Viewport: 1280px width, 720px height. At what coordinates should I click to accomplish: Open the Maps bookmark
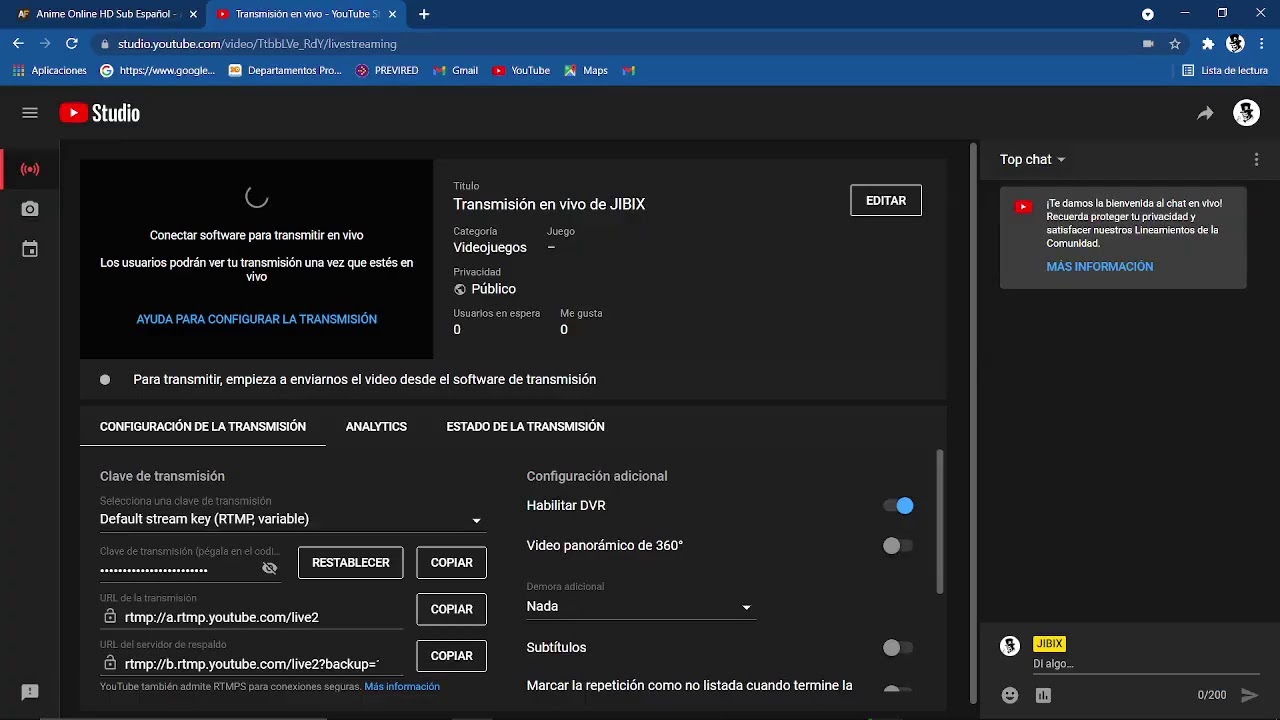[x=586, y=70]
